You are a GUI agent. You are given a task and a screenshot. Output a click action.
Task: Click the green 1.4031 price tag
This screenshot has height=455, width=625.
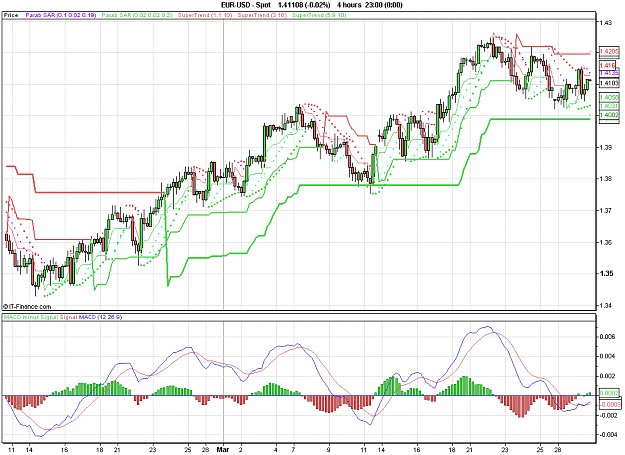[609, 106]
